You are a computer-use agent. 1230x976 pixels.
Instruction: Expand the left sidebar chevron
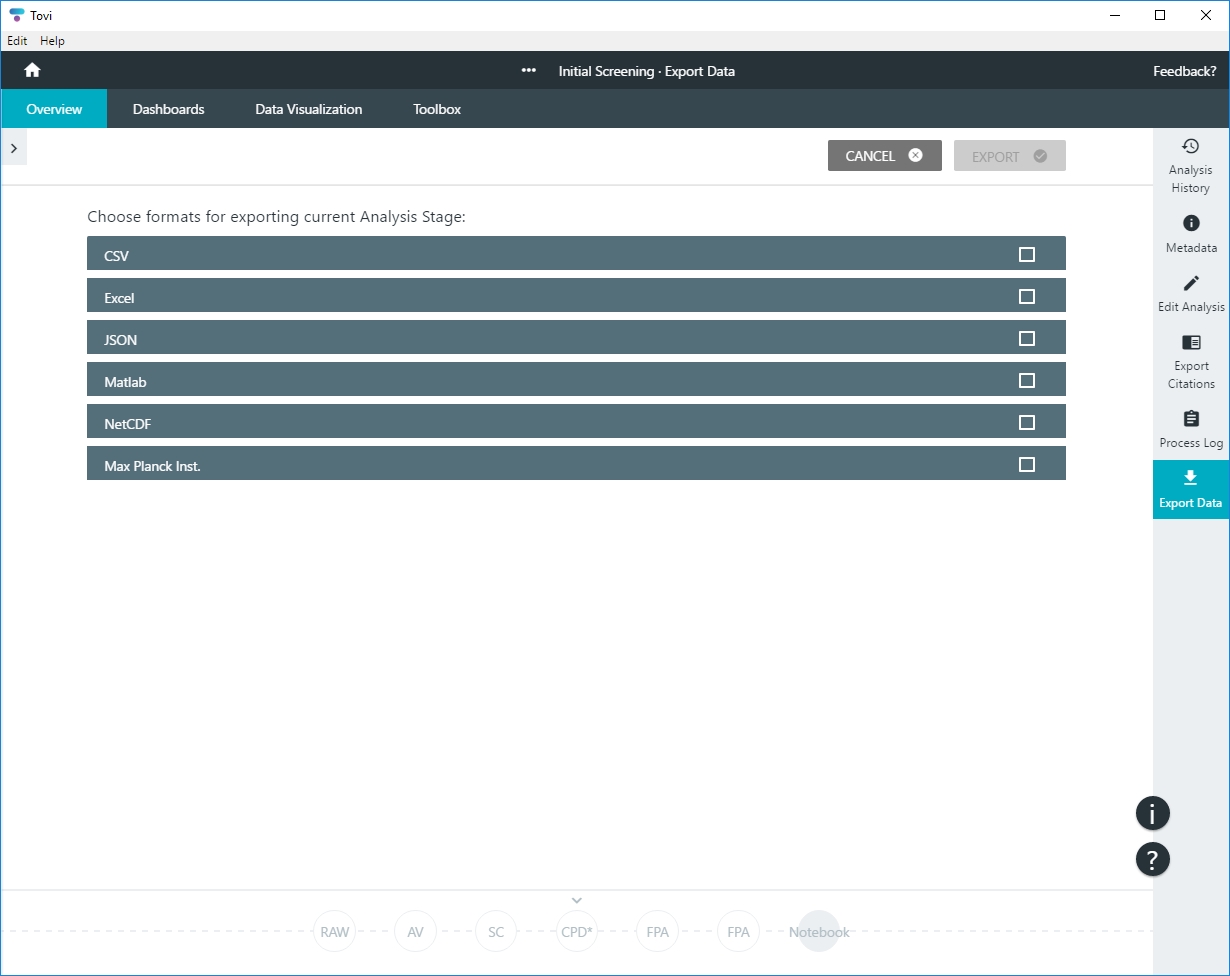pyautogui.click(x=14, y=148)
